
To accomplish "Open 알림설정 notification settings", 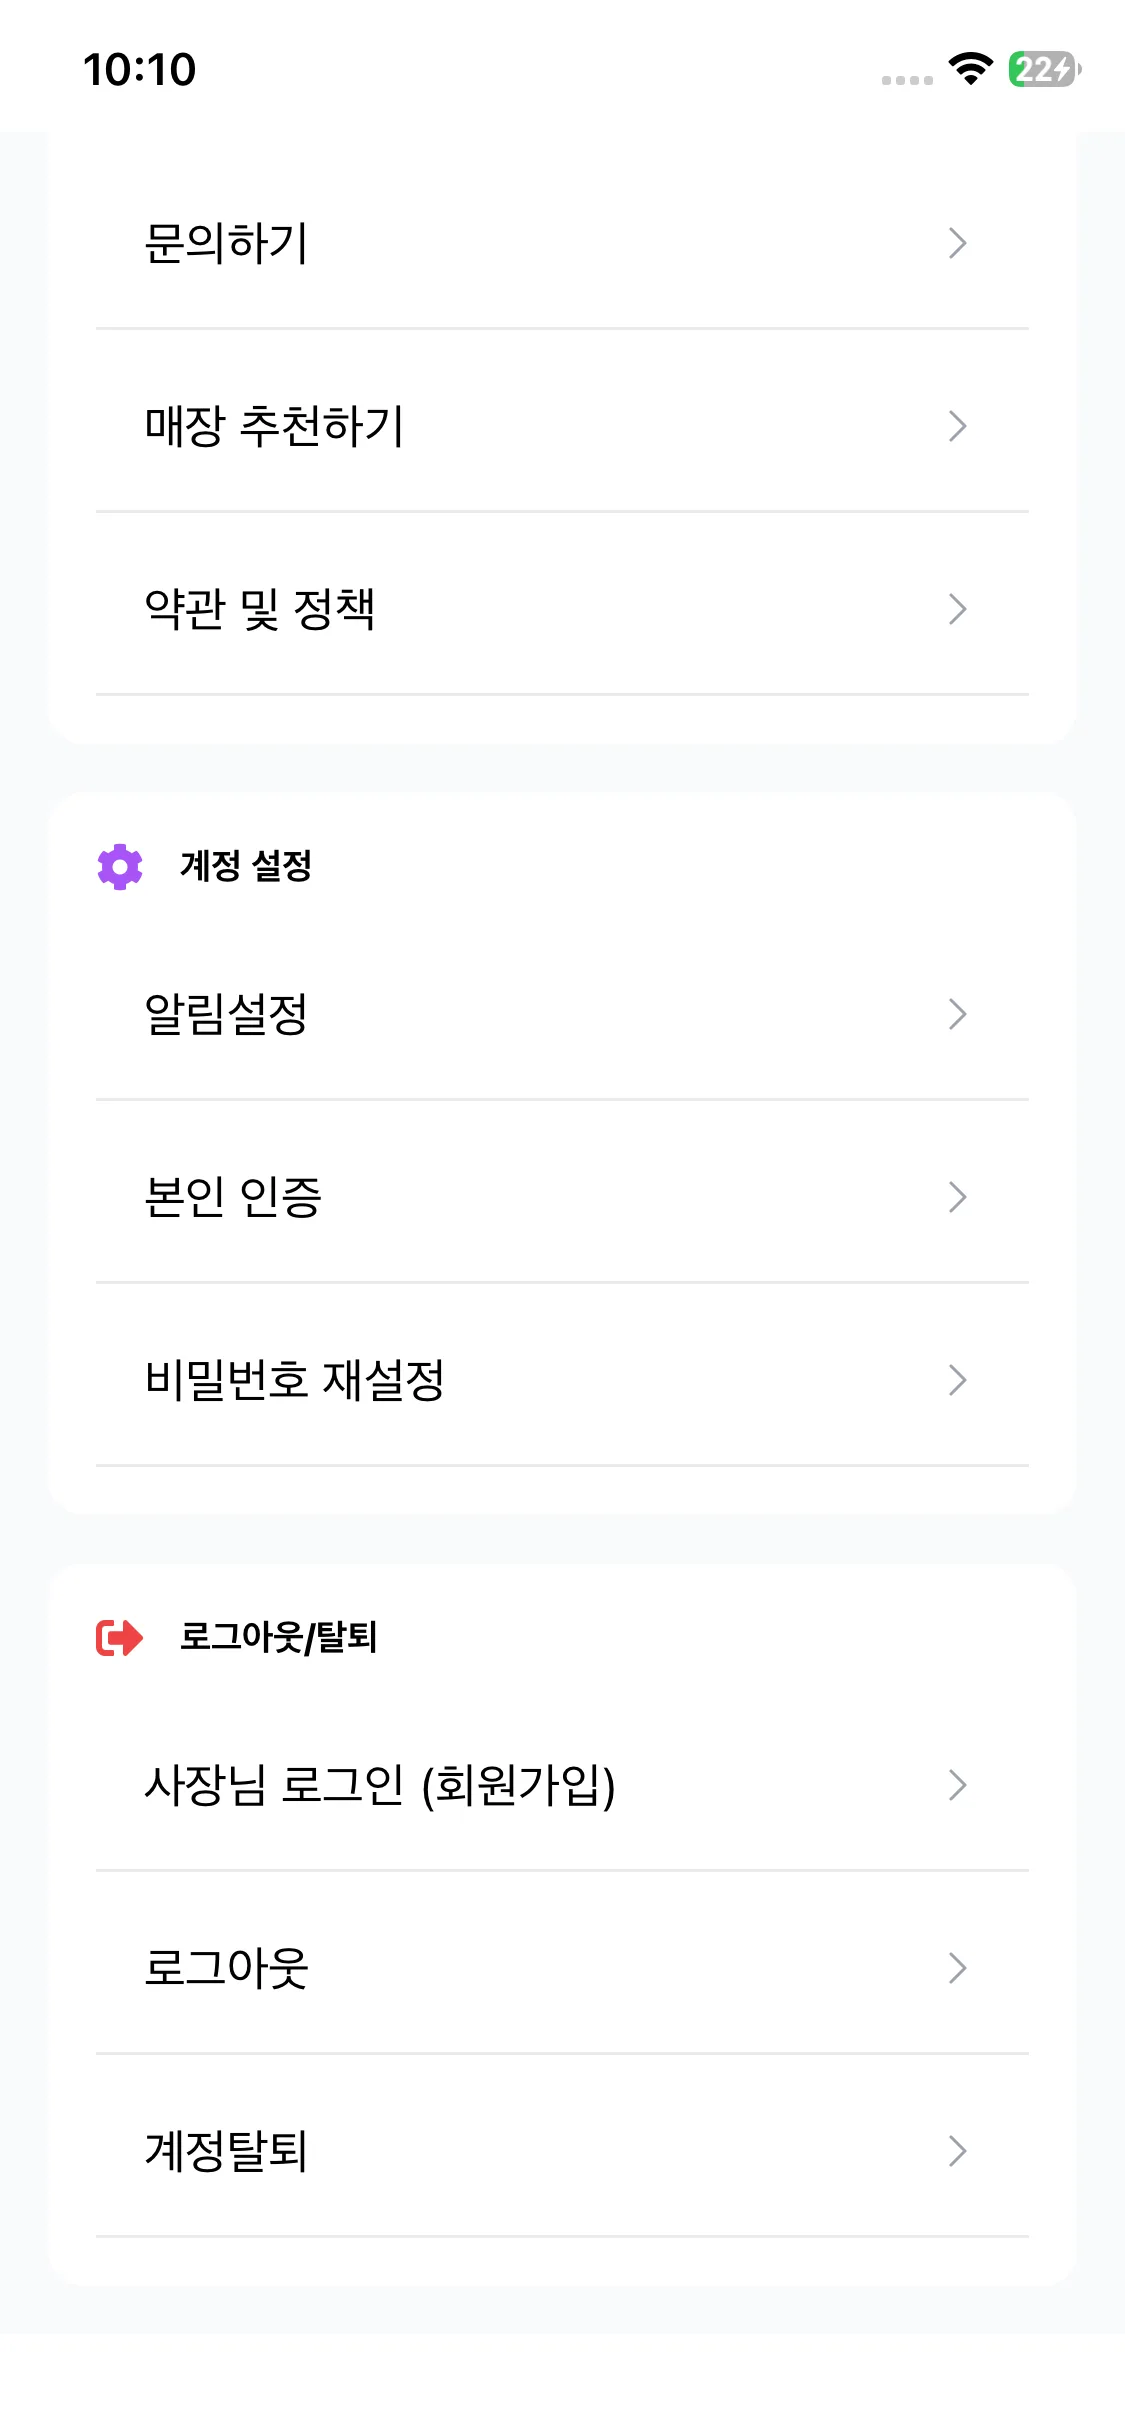I will 227,1014.
